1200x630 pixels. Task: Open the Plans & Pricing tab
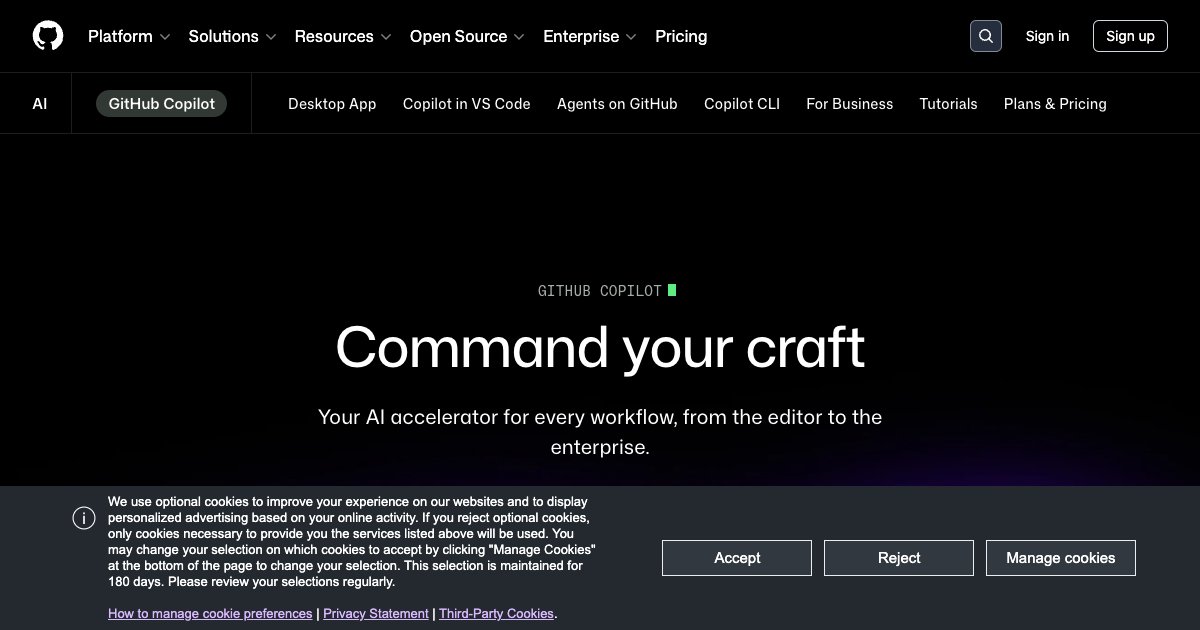tap(1055, 103)
